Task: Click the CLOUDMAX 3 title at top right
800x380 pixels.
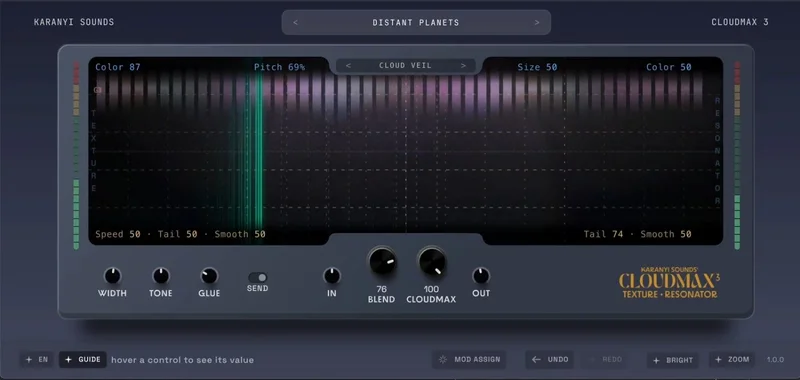Action: [x=740, y=22]
